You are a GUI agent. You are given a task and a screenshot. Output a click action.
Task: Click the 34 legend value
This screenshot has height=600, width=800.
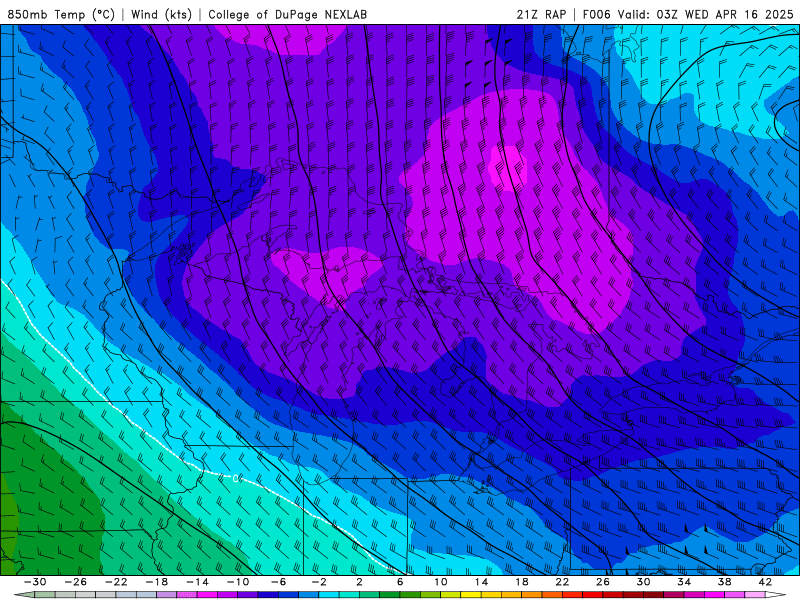(x=684, y=582)
